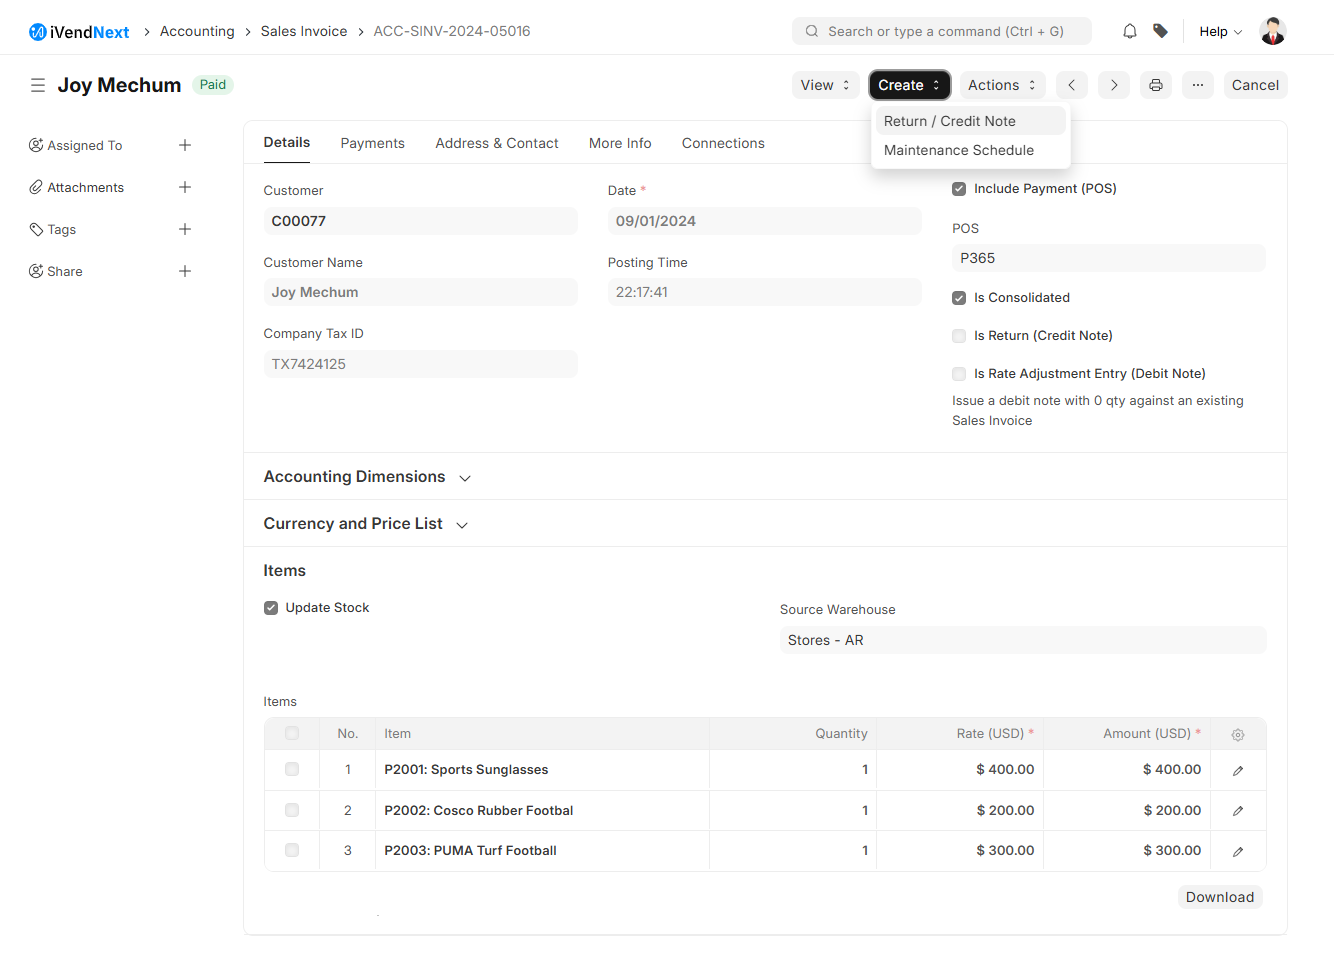Screen dimensions: 1334x954
Task: Toggle the sidebar hamburger menu
Action: [x=38, y=85]
